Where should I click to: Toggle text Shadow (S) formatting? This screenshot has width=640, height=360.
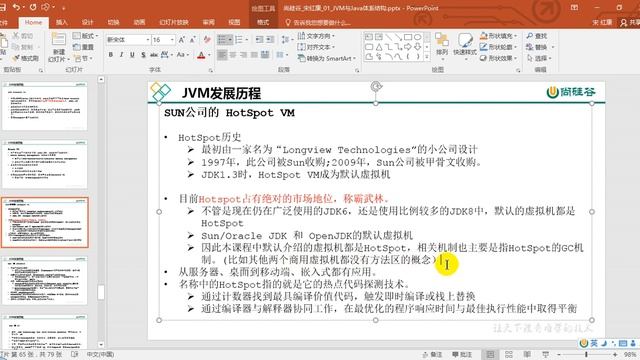tap(143, 55)
